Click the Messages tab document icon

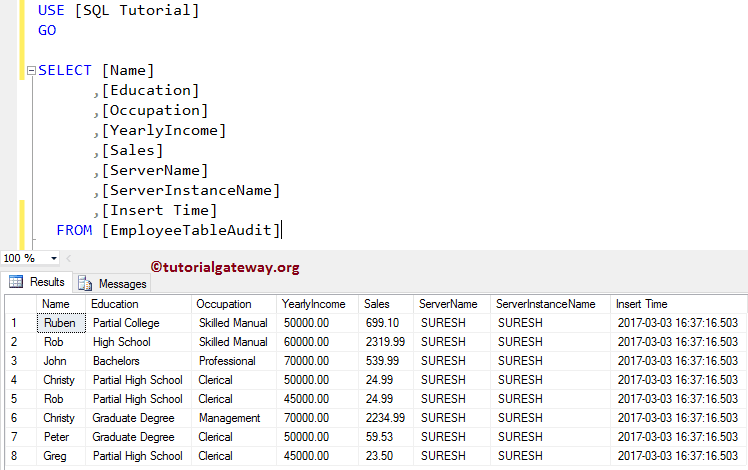click(85, 283)
